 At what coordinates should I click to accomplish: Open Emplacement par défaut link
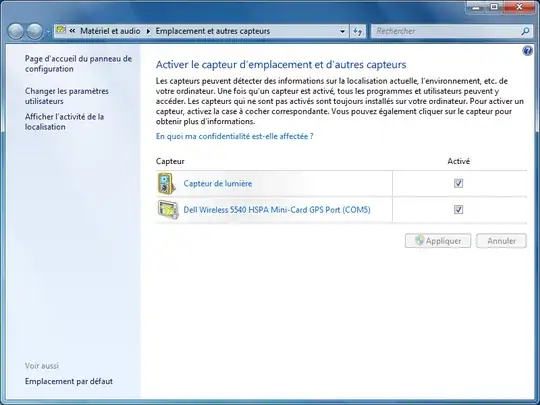[x=69, y=381]
